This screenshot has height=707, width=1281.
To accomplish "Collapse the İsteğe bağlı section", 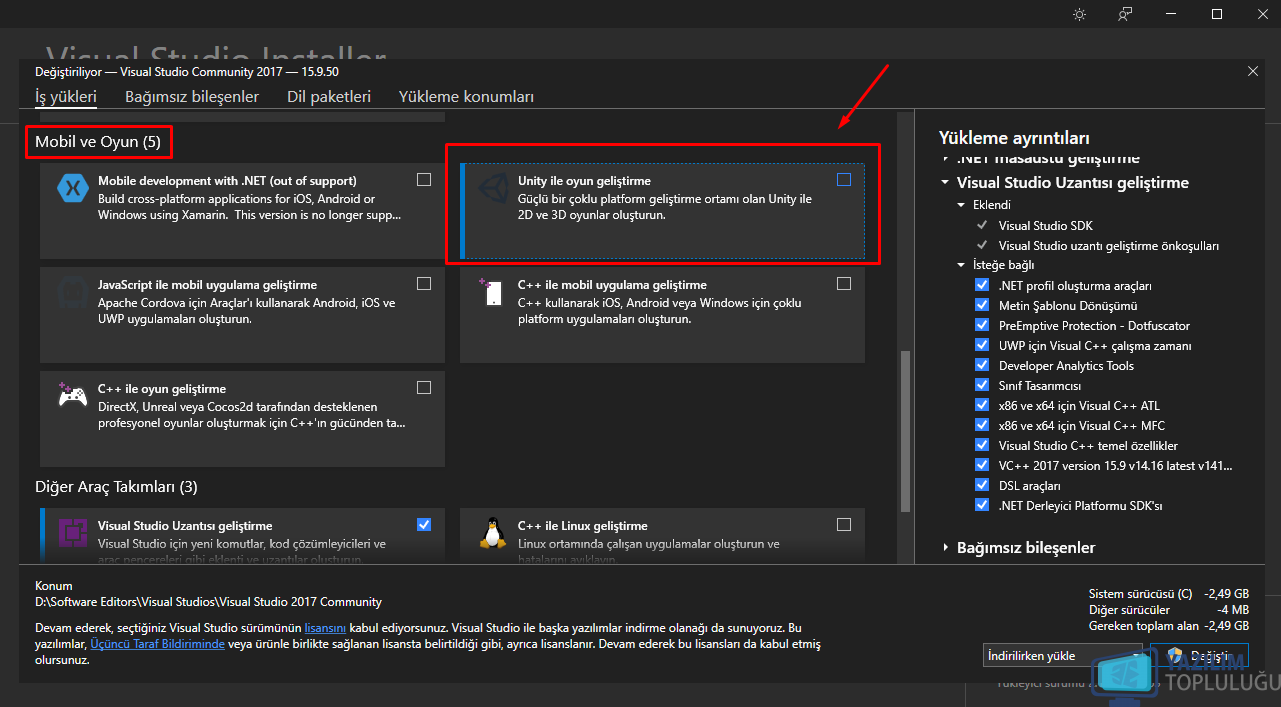I will point(961,265).
